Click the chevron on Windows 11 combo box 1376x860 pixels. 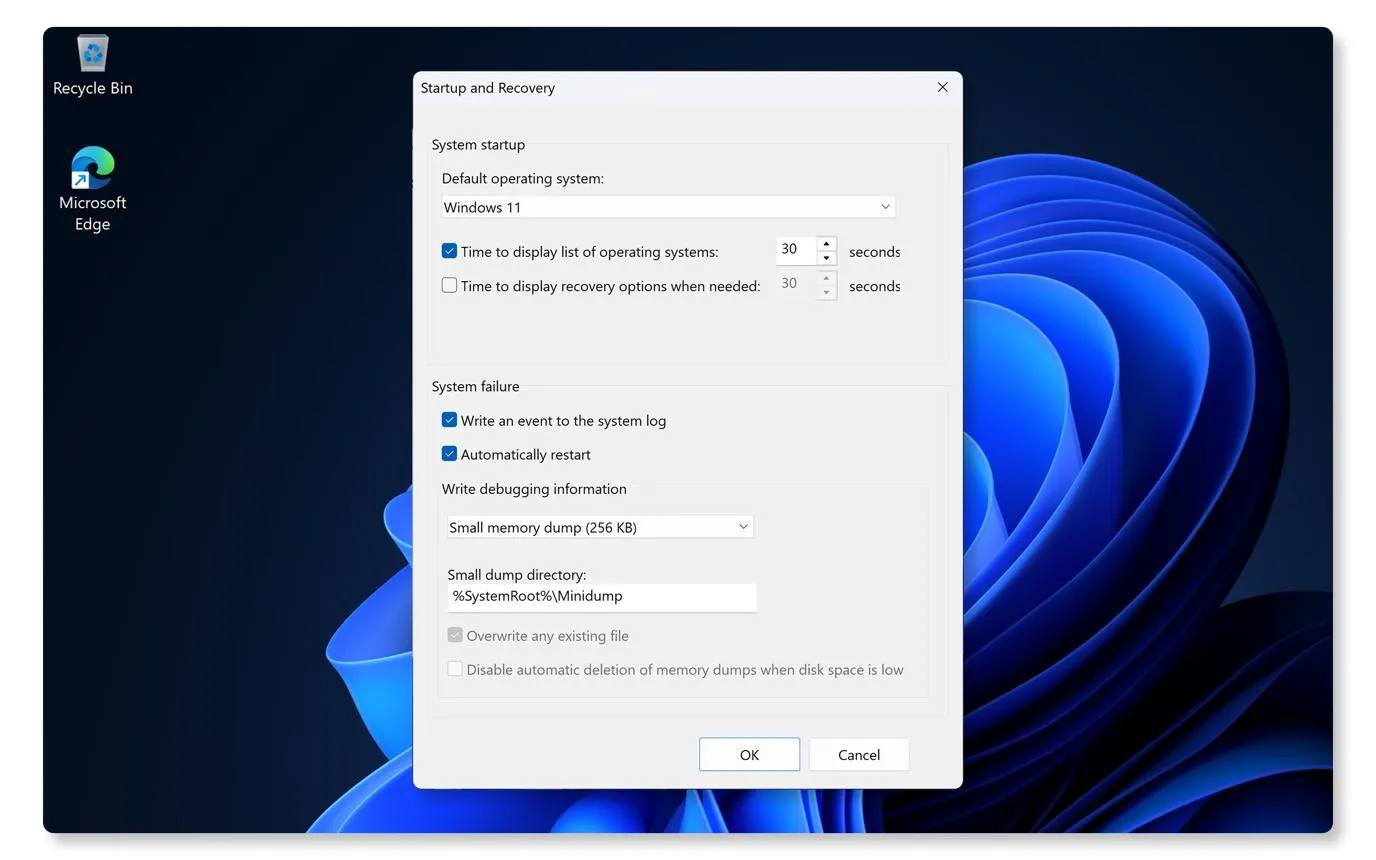click(x=885, y=207)
